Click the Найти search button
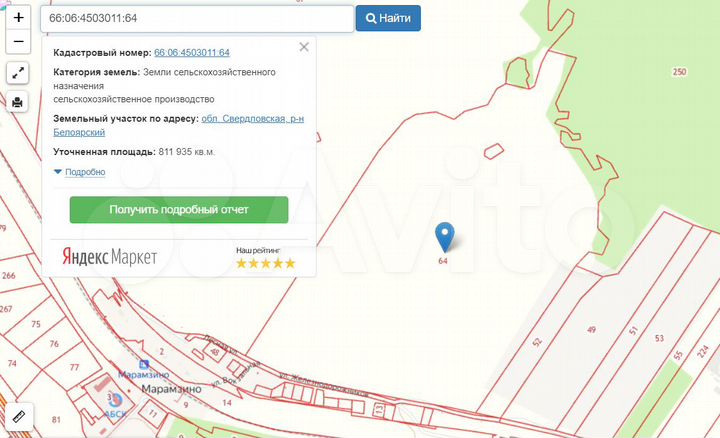Viewport: 720px width, 438px height. click(x=388, y=18)
